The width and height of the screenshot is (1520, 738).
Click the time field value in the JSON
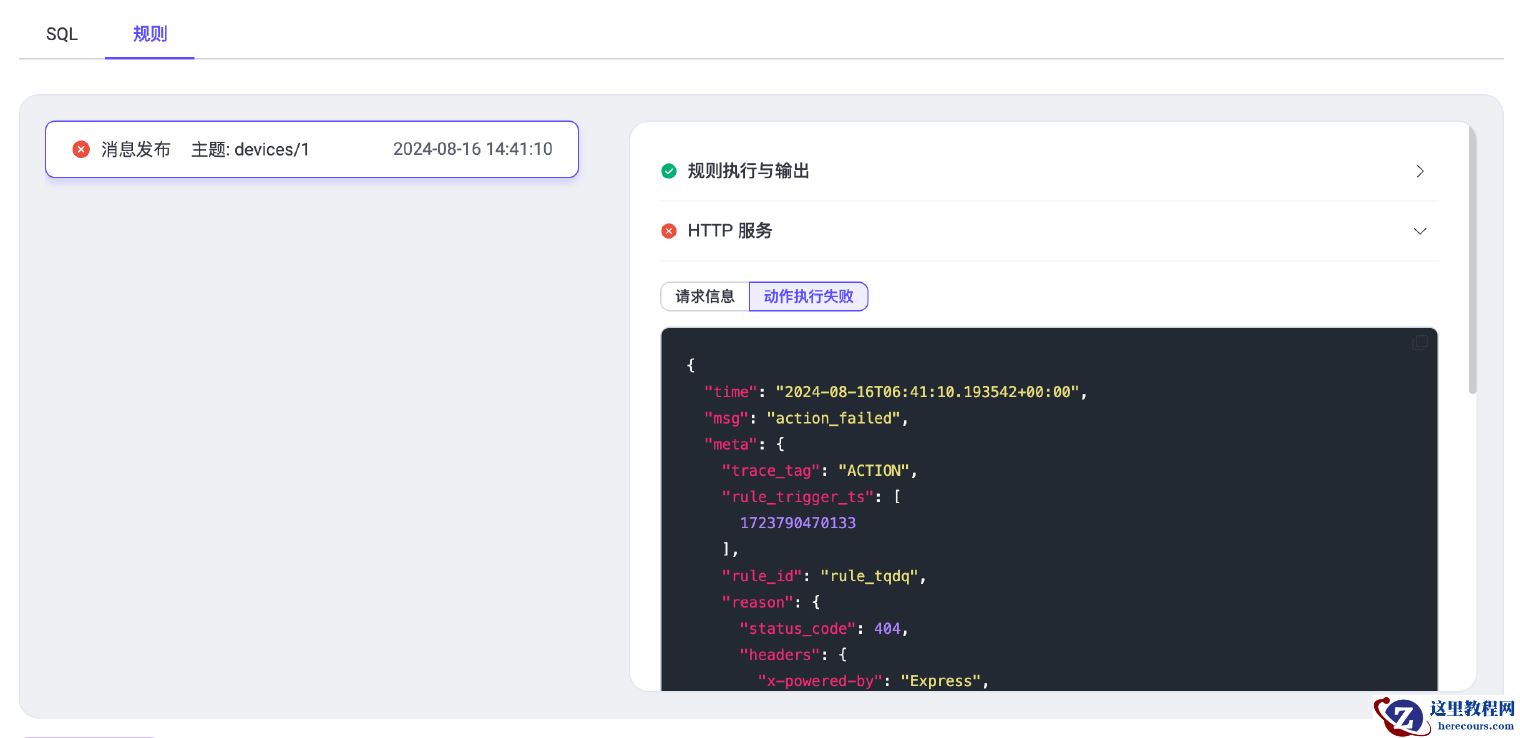point(928,392)
